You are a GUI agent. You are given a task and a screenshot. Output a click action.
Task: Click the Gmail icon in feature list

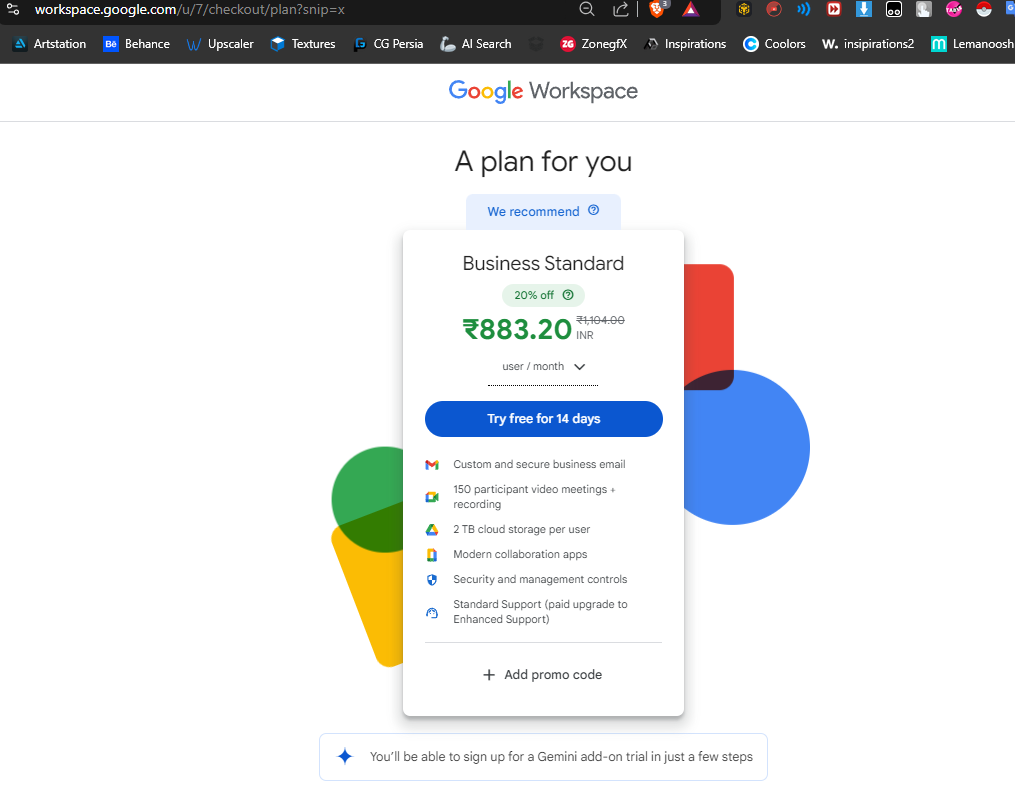(x=432, y=465)
